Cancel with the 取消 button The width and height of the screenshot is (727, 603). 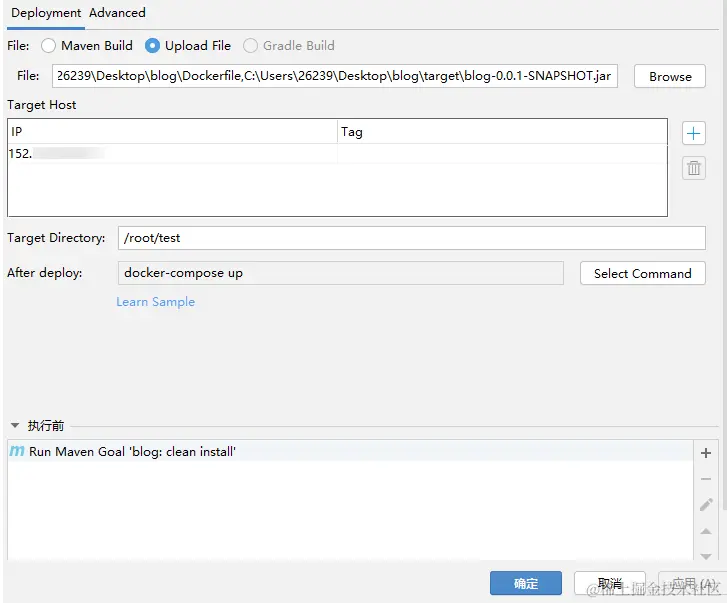coord(610,583)
